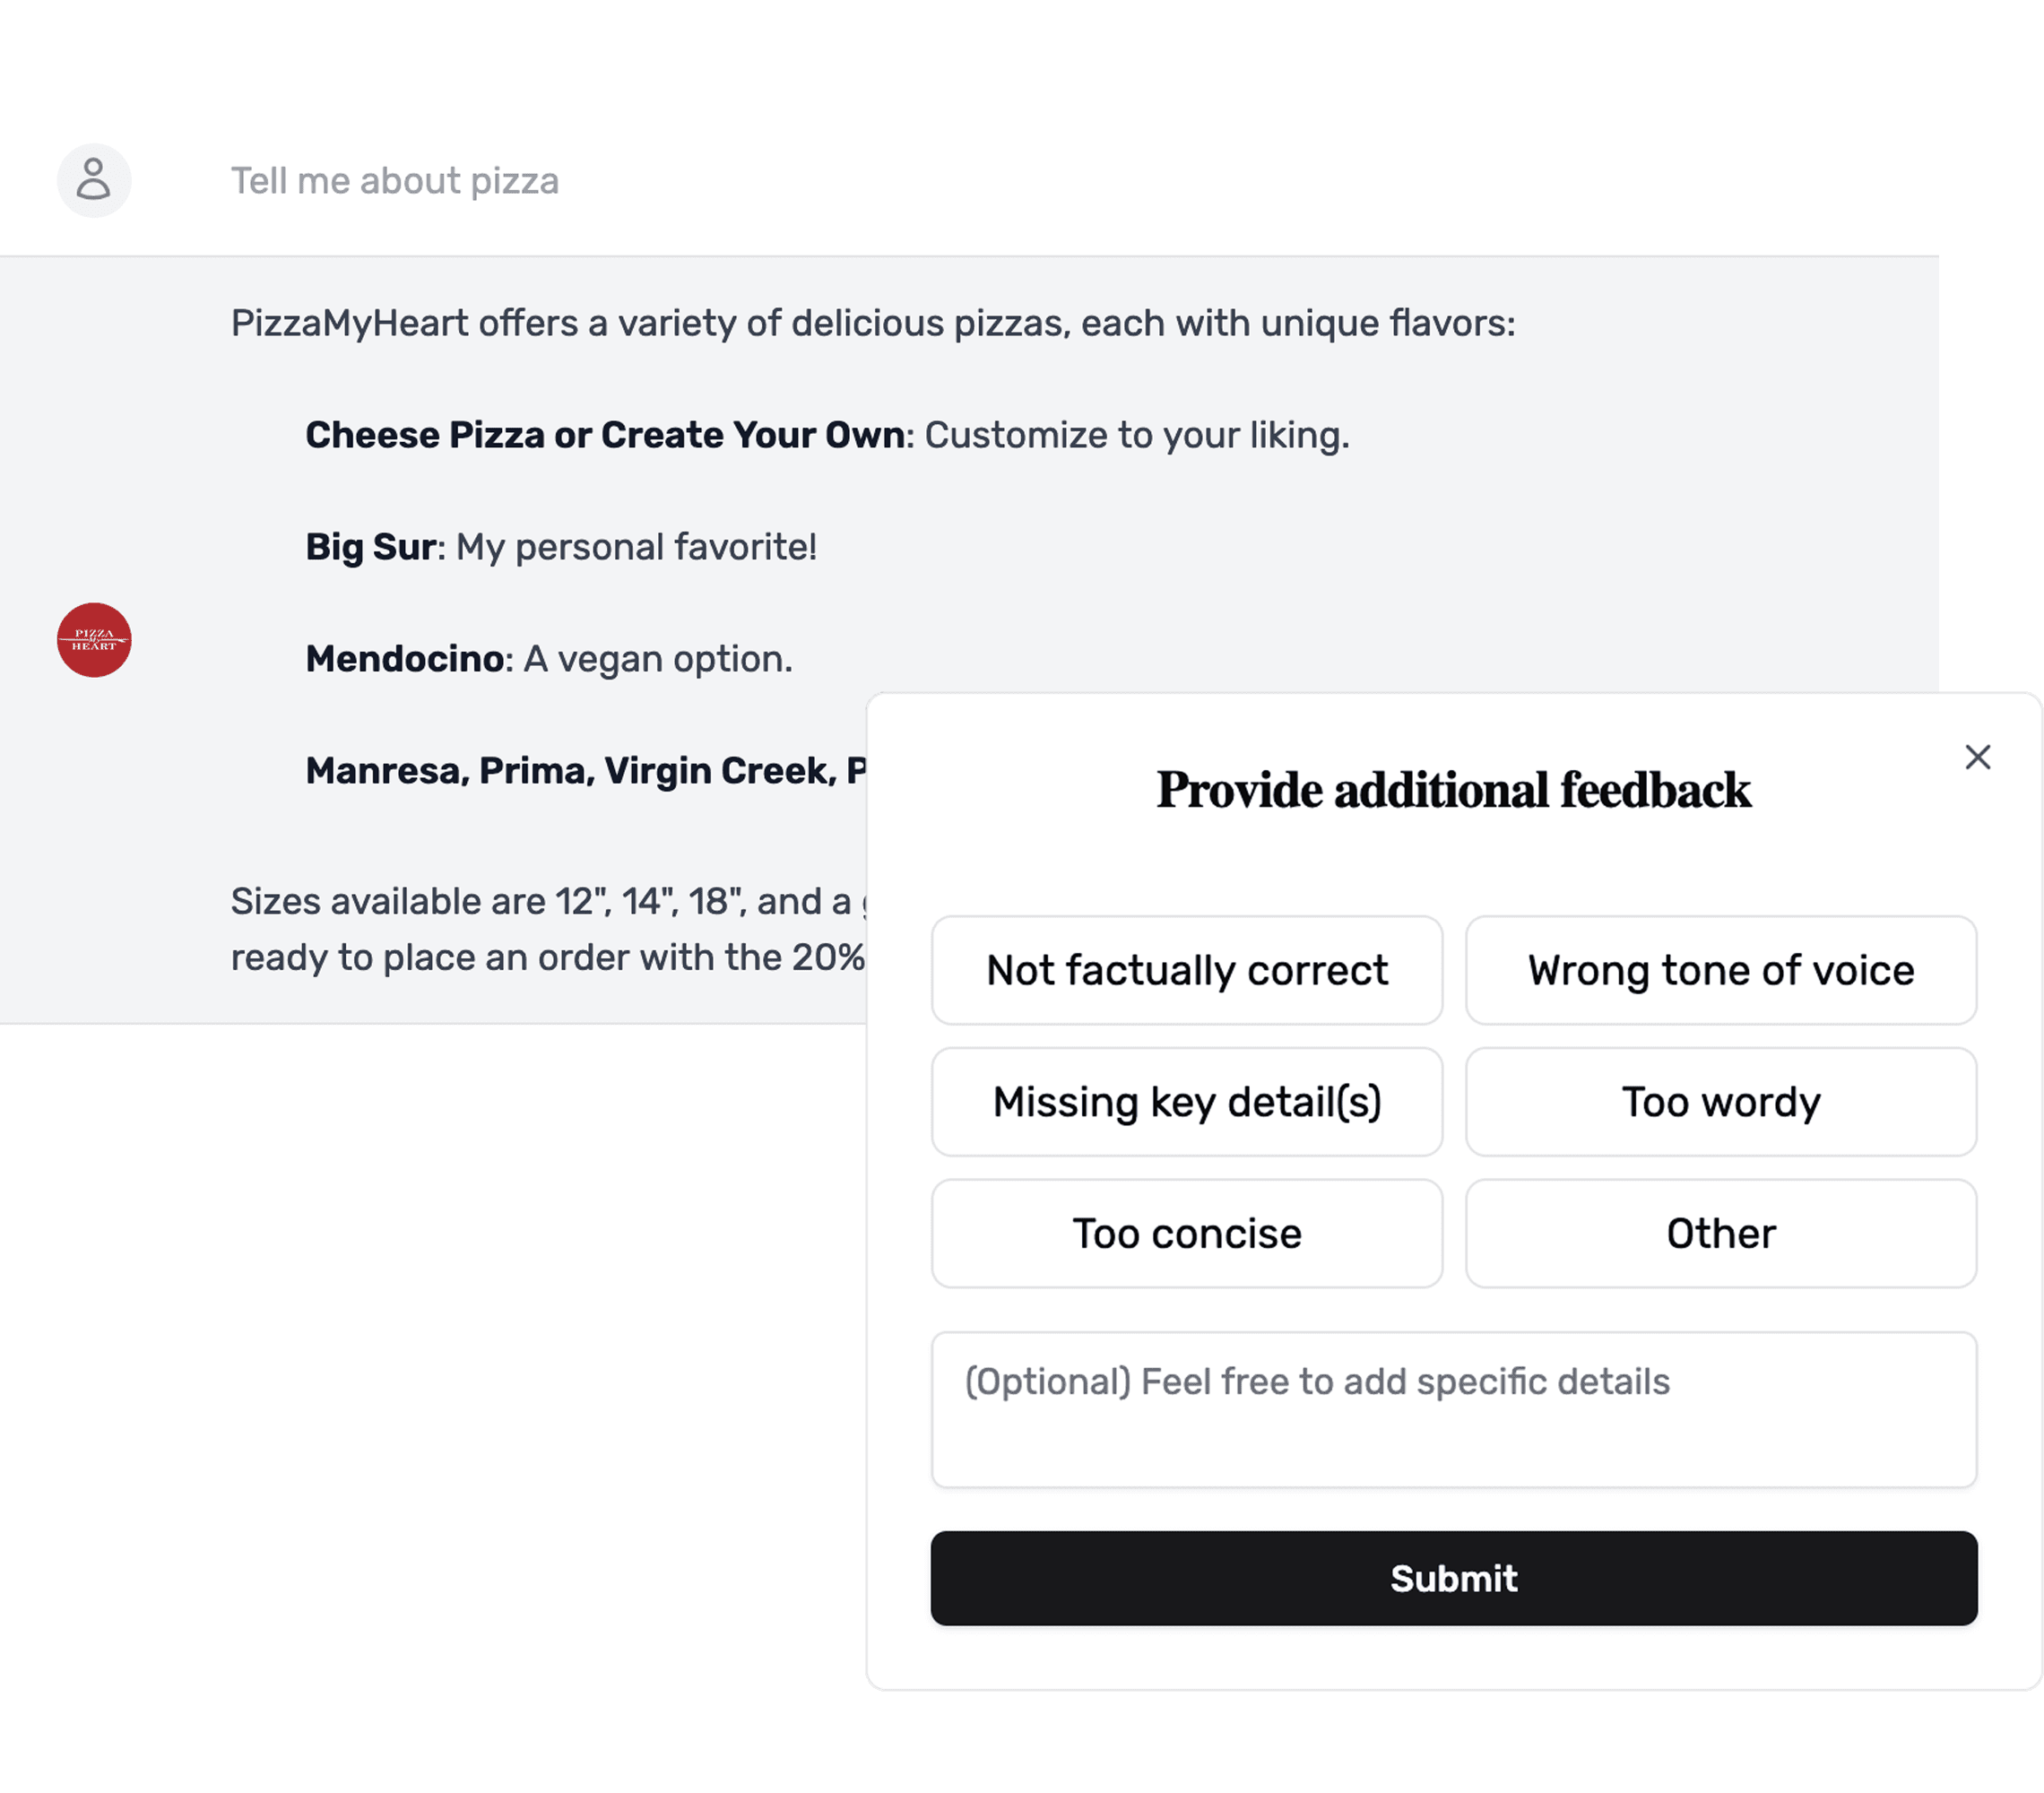Submit the additional feedback
This screenshot has width=2044, height=1793.
[1454, 1578]
